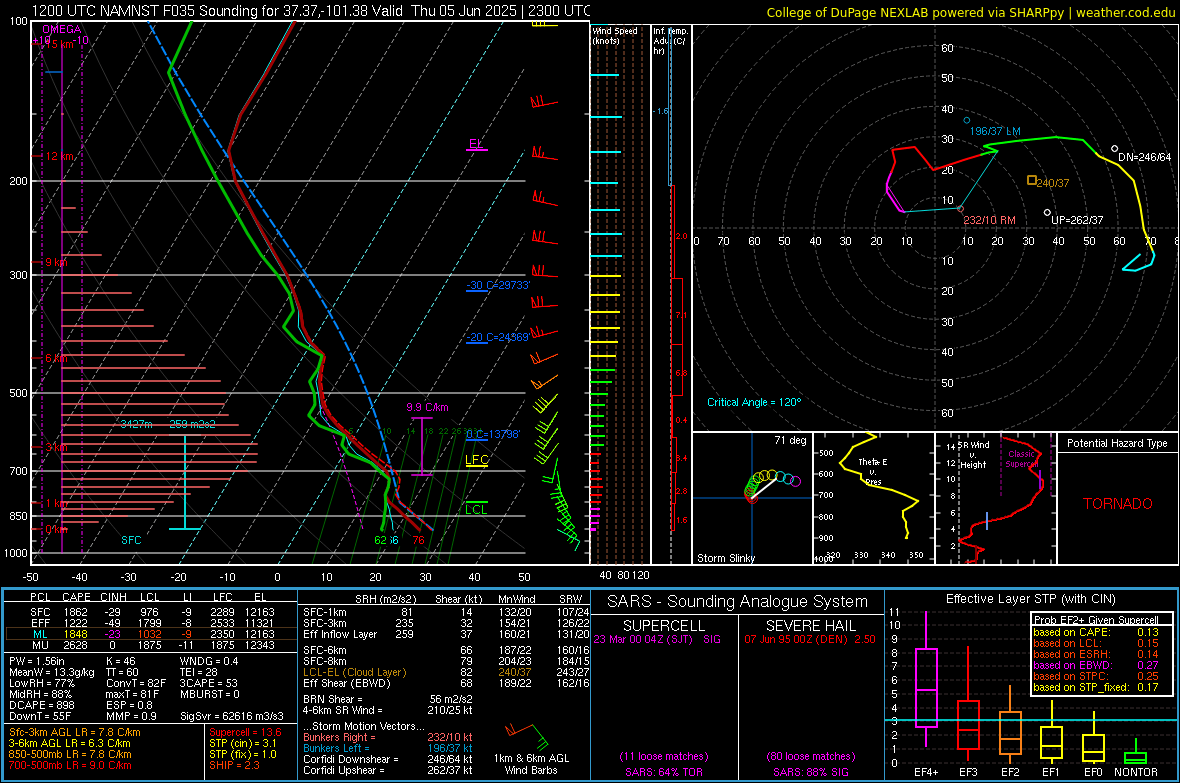The image size is (1180, 783).
Task: Click the SARS: 64% TOR result
Action: [x=663, y=772]
